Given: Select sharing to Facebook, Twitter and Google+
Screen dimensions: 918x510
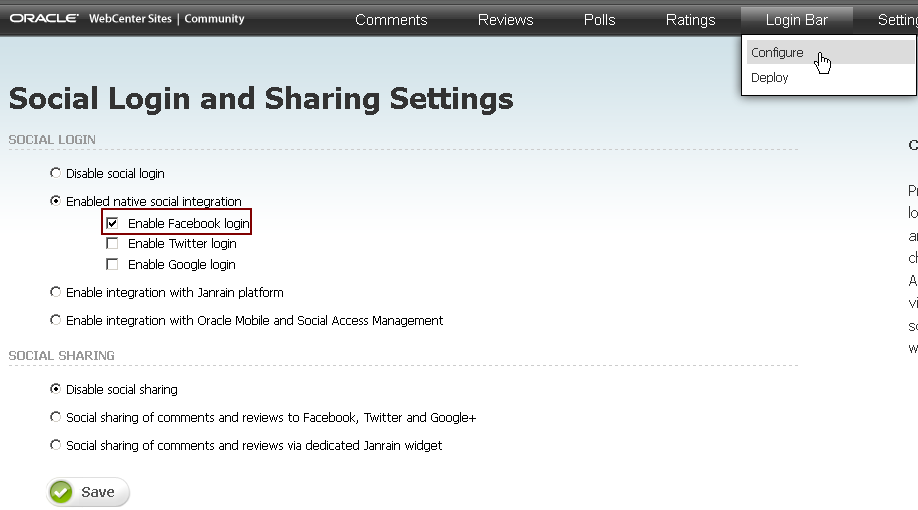Looking at the screenshot, I should click(x=55, y=417).
